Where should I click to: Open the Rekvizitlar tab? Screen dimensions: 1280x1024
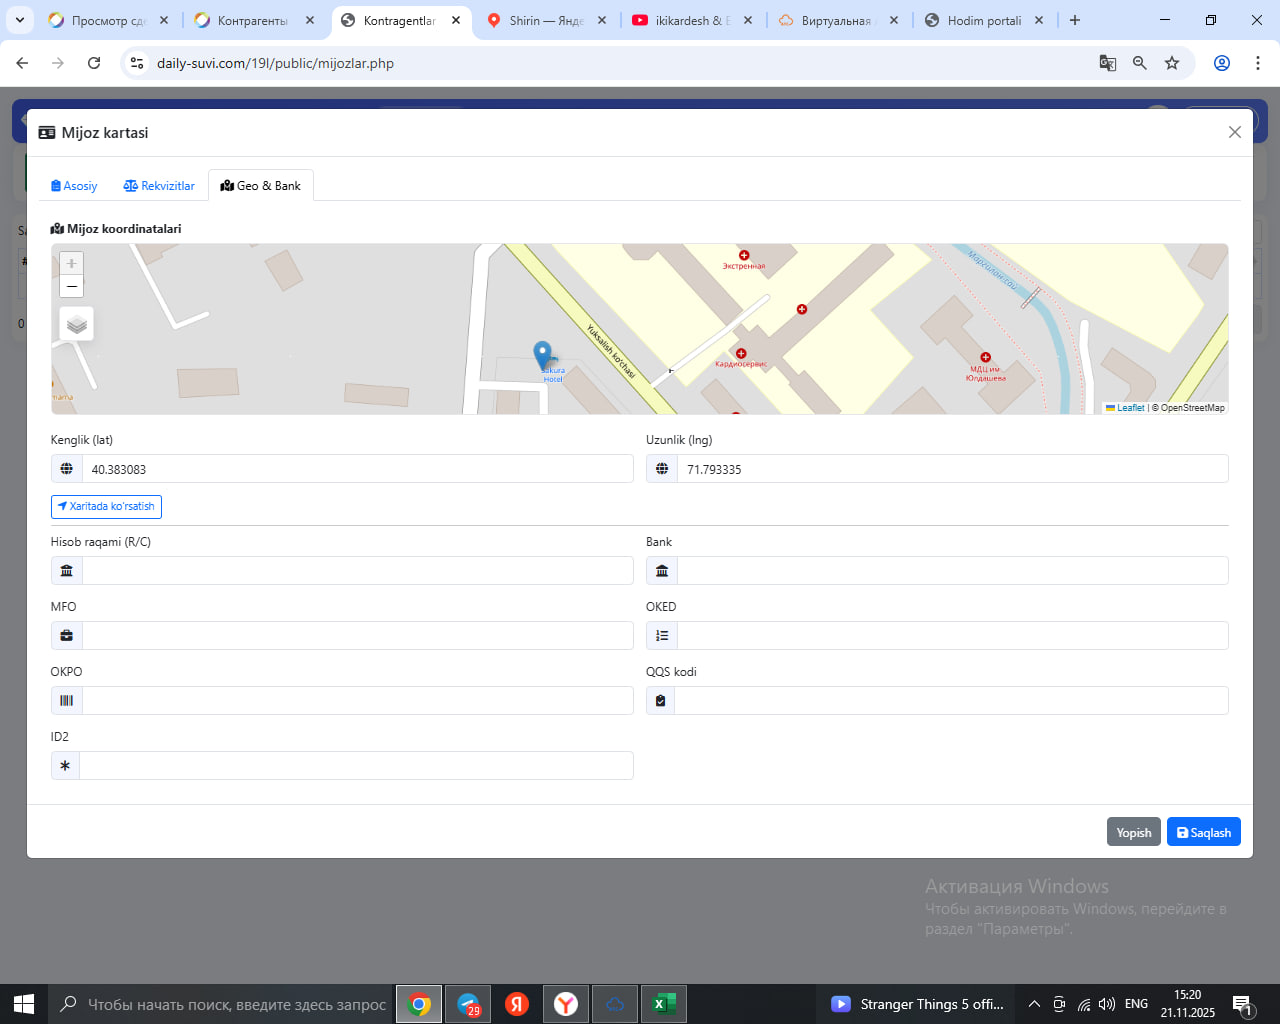click(x=159, y=186)
